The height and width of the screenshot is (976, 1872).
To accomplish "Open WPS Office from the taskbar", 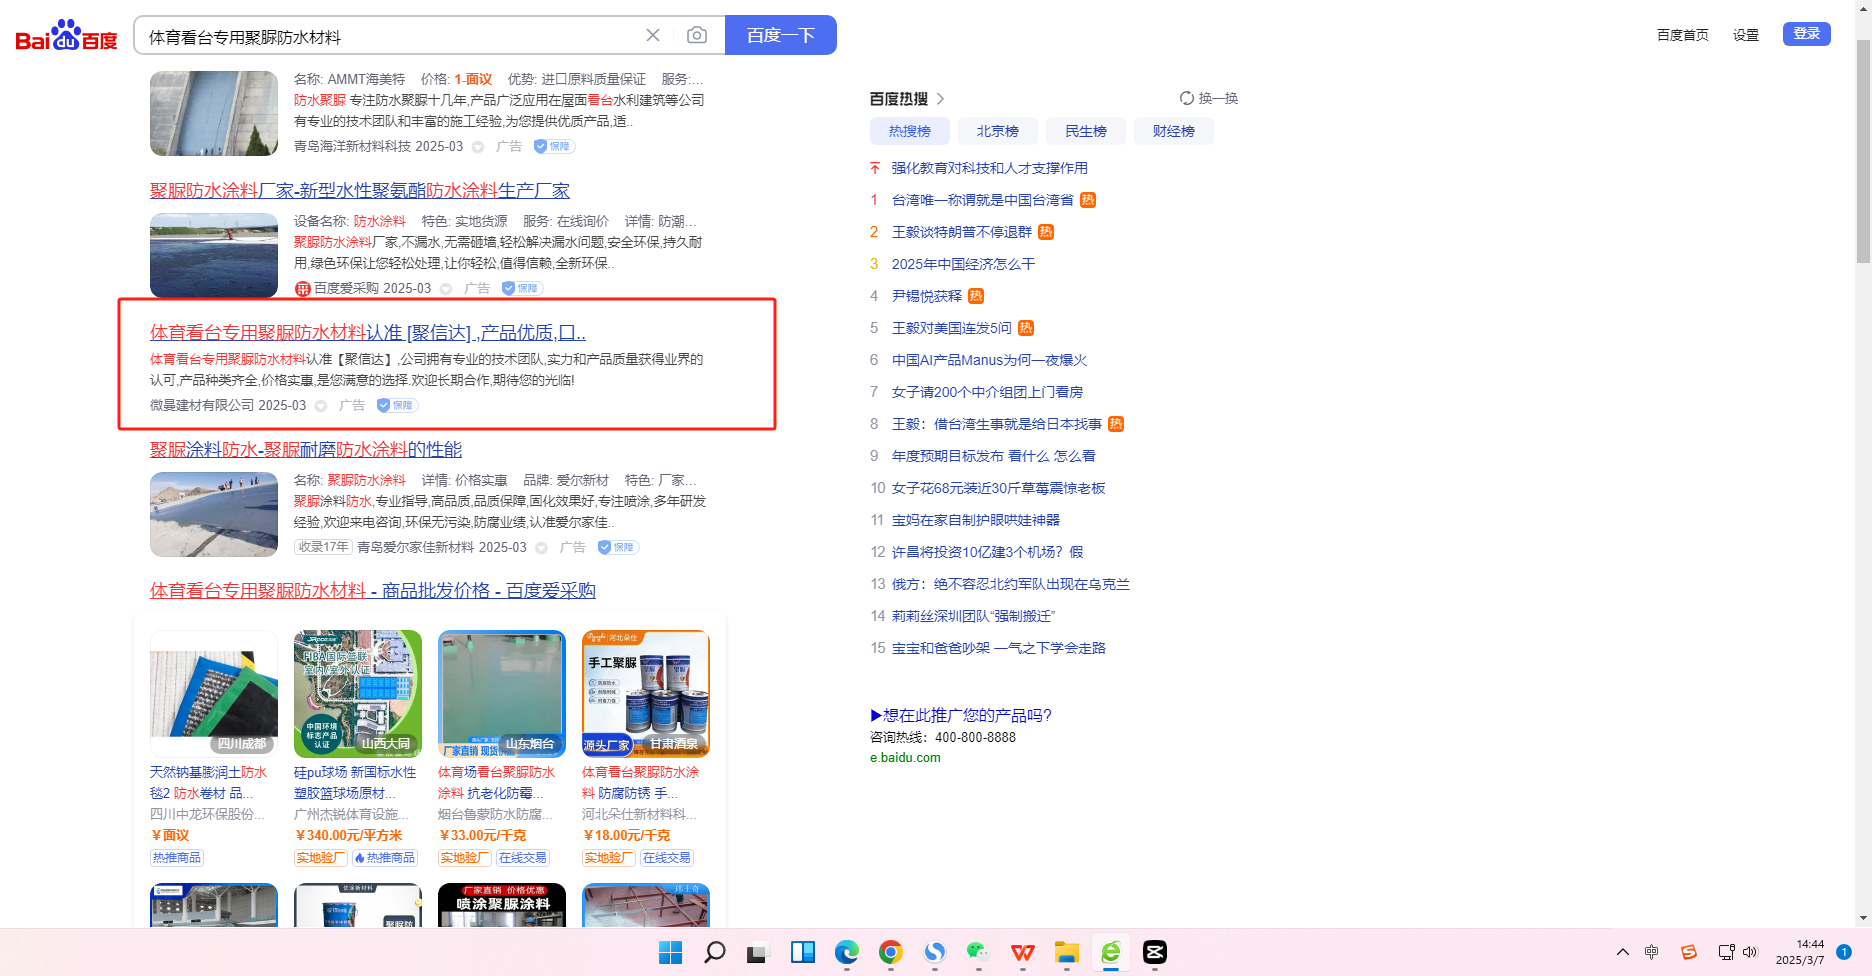I will tap(1022, 952).
